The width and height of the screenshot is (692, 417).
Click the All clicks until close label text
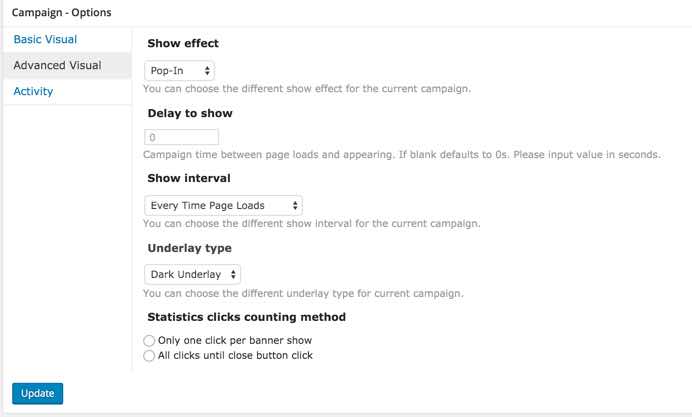tap(235, 355)
